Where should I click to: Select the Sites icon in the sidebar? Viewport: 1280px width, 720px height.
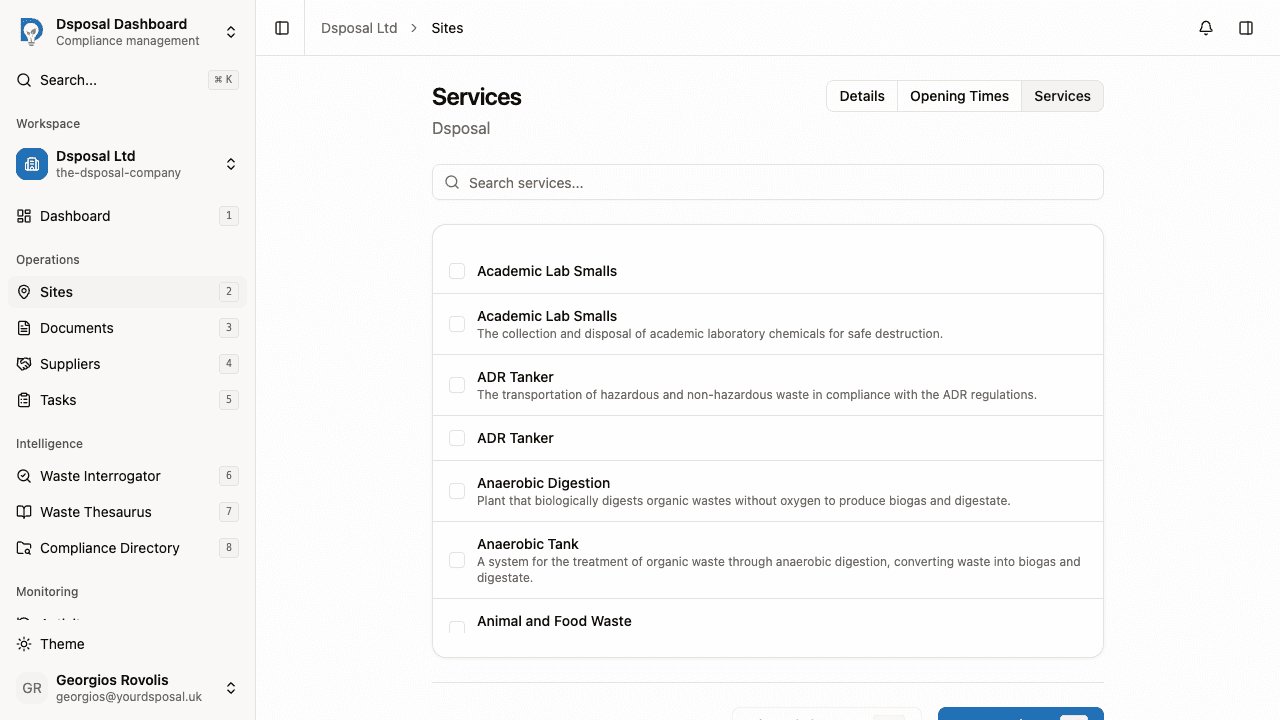(23, 291)
